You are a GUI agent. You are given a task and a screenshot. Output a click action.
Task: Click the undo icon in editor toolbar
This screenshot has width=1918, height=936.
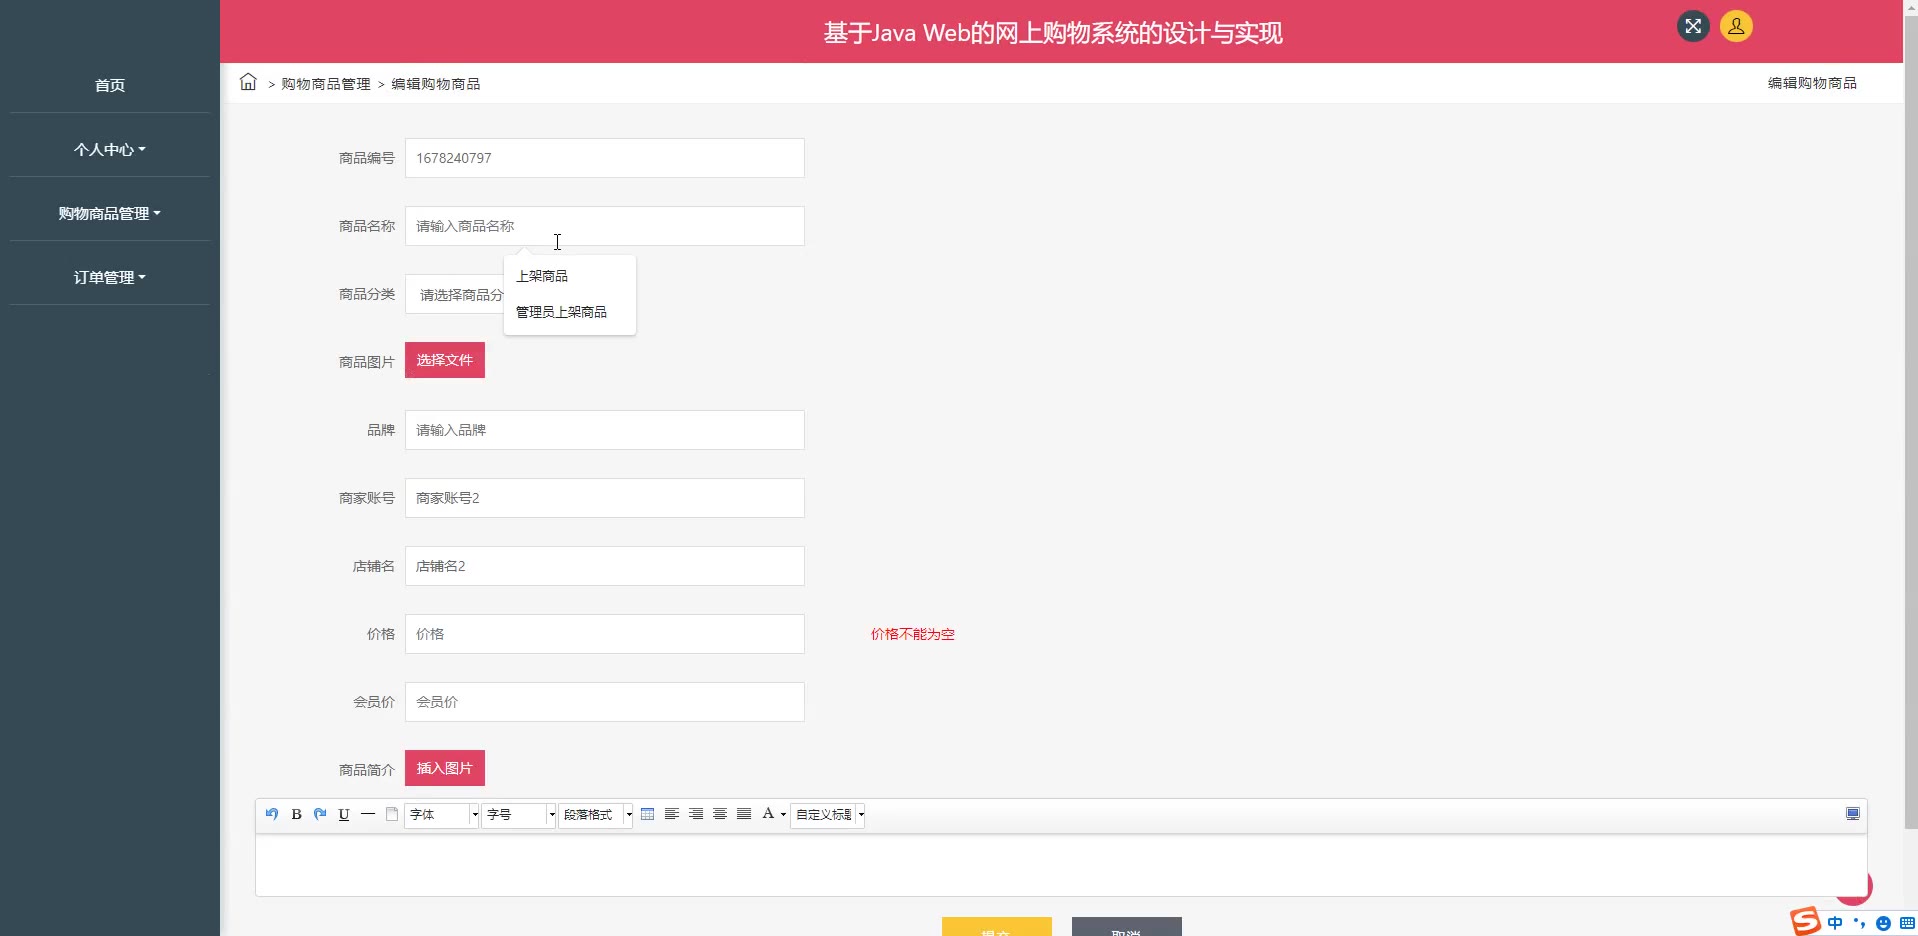coord(272,814)
